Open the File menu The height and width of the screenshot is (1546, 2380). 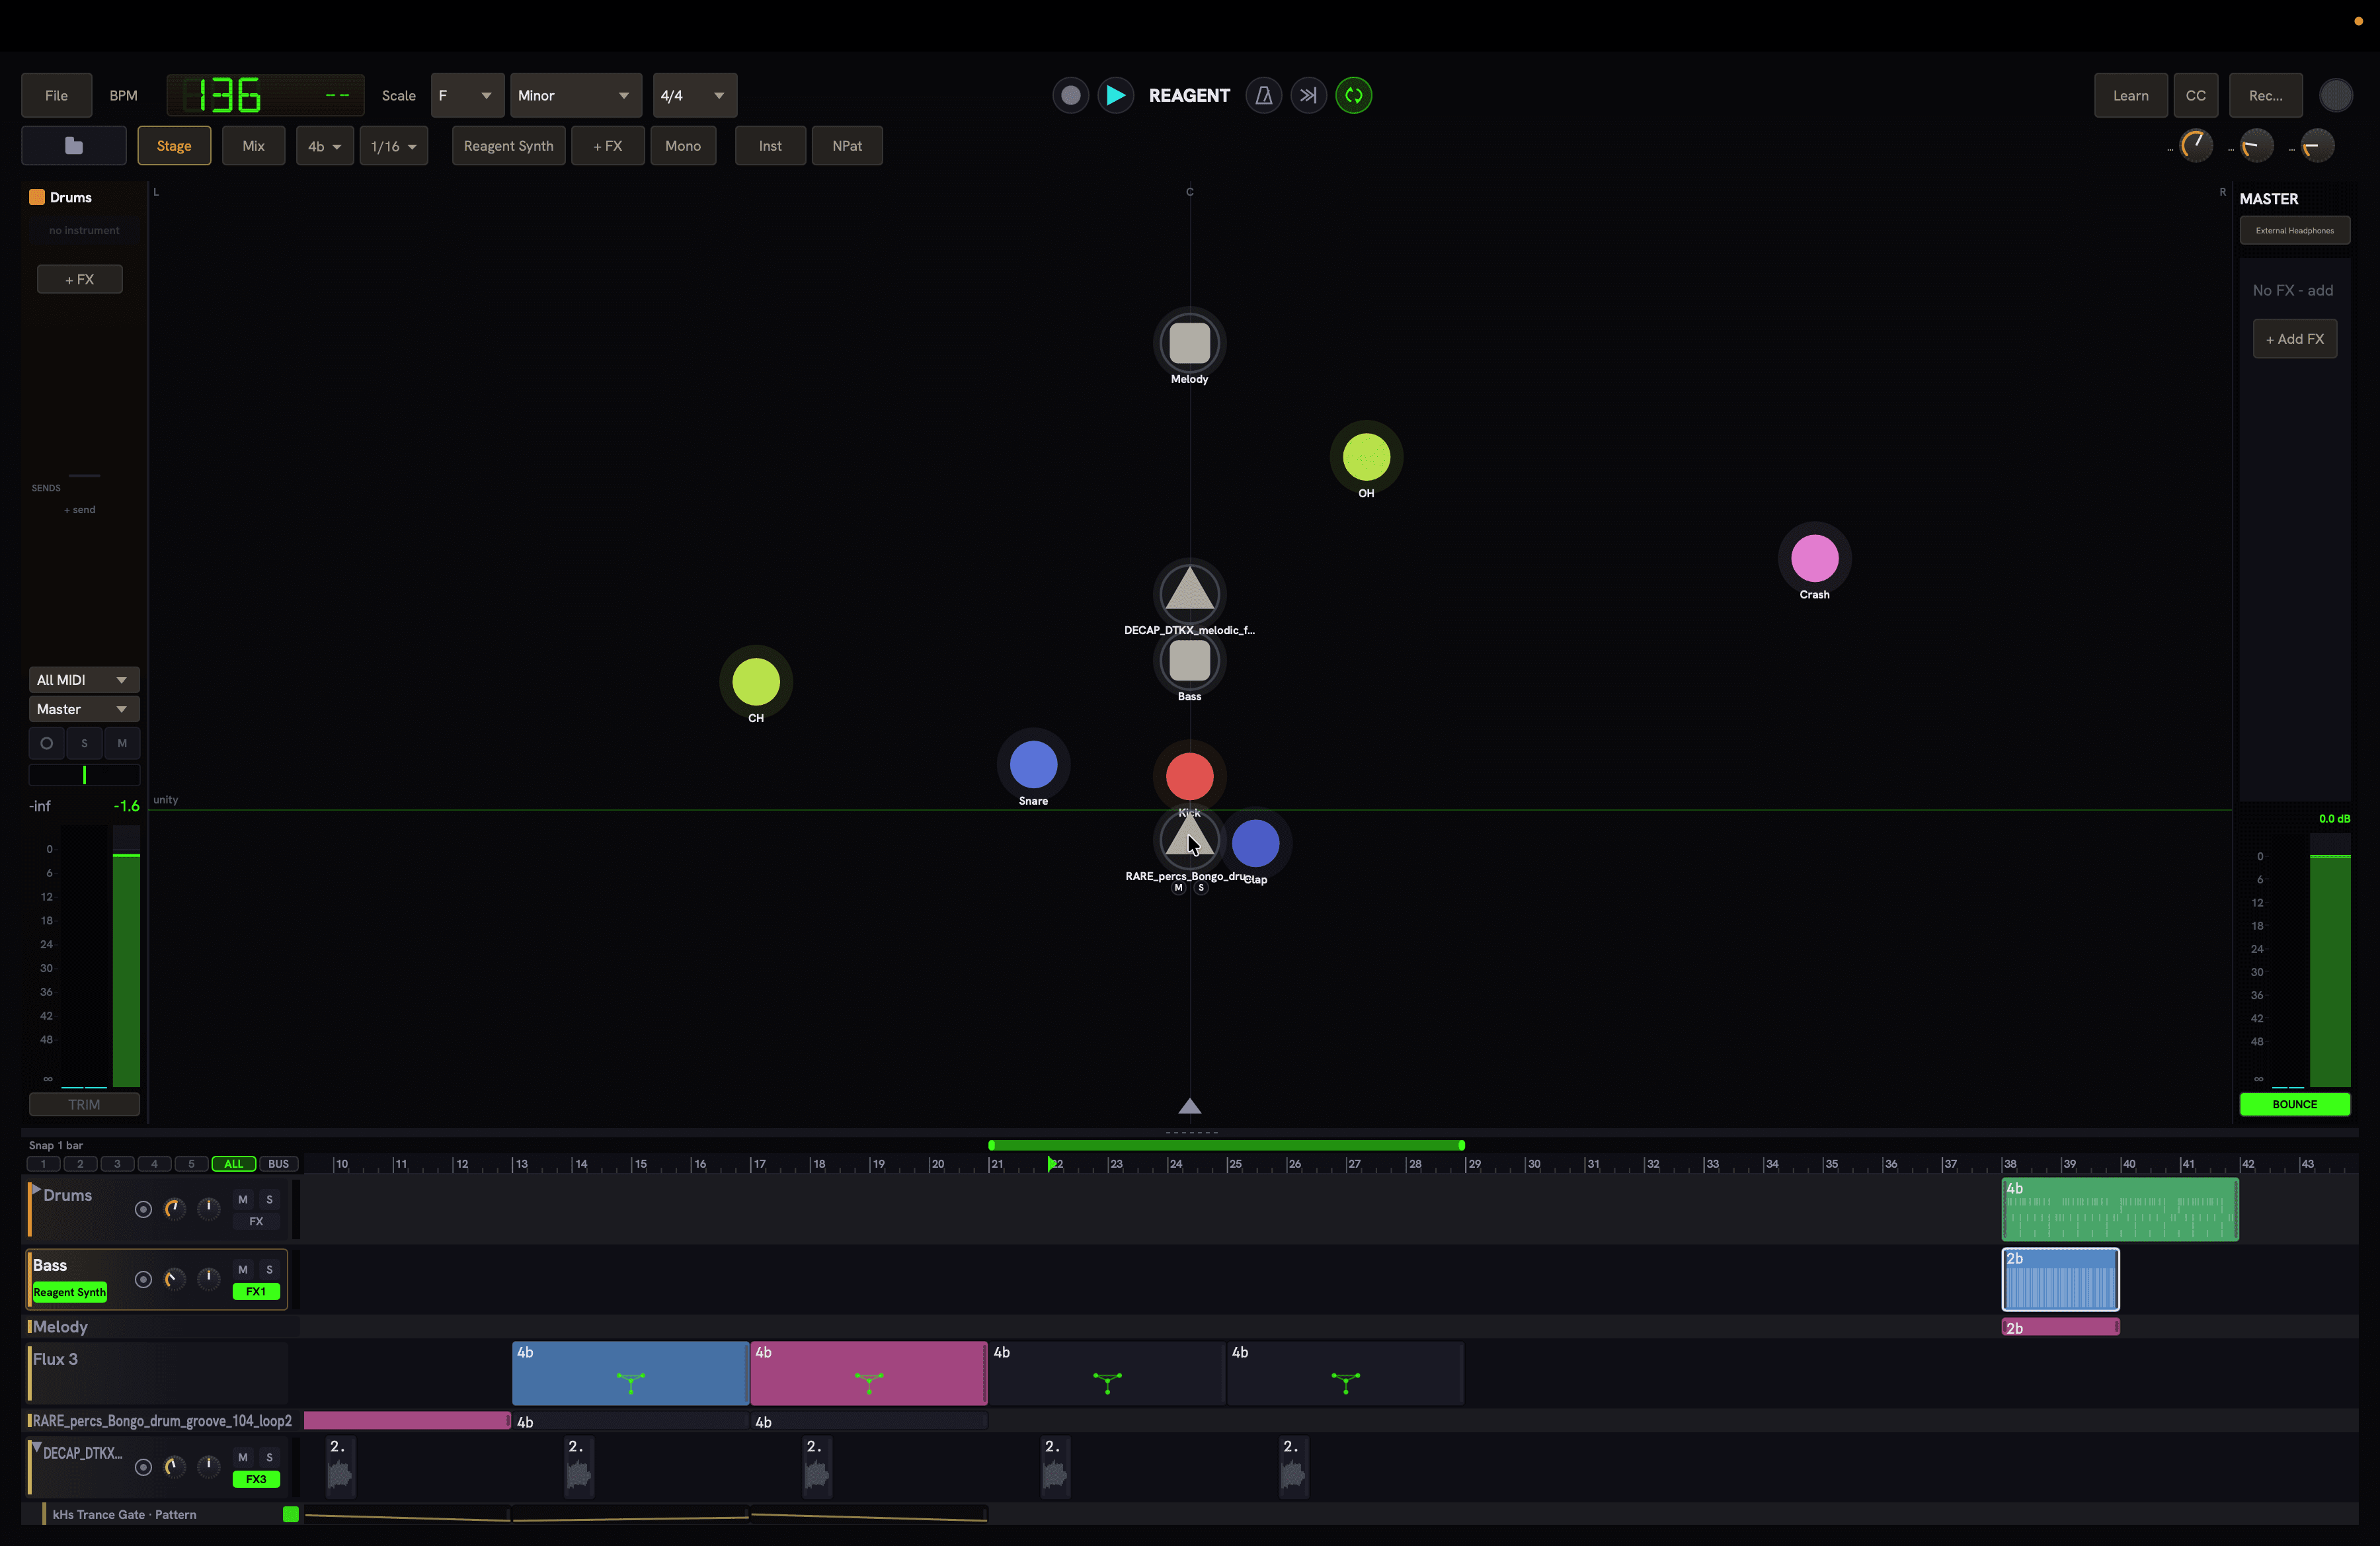point(57,96)
